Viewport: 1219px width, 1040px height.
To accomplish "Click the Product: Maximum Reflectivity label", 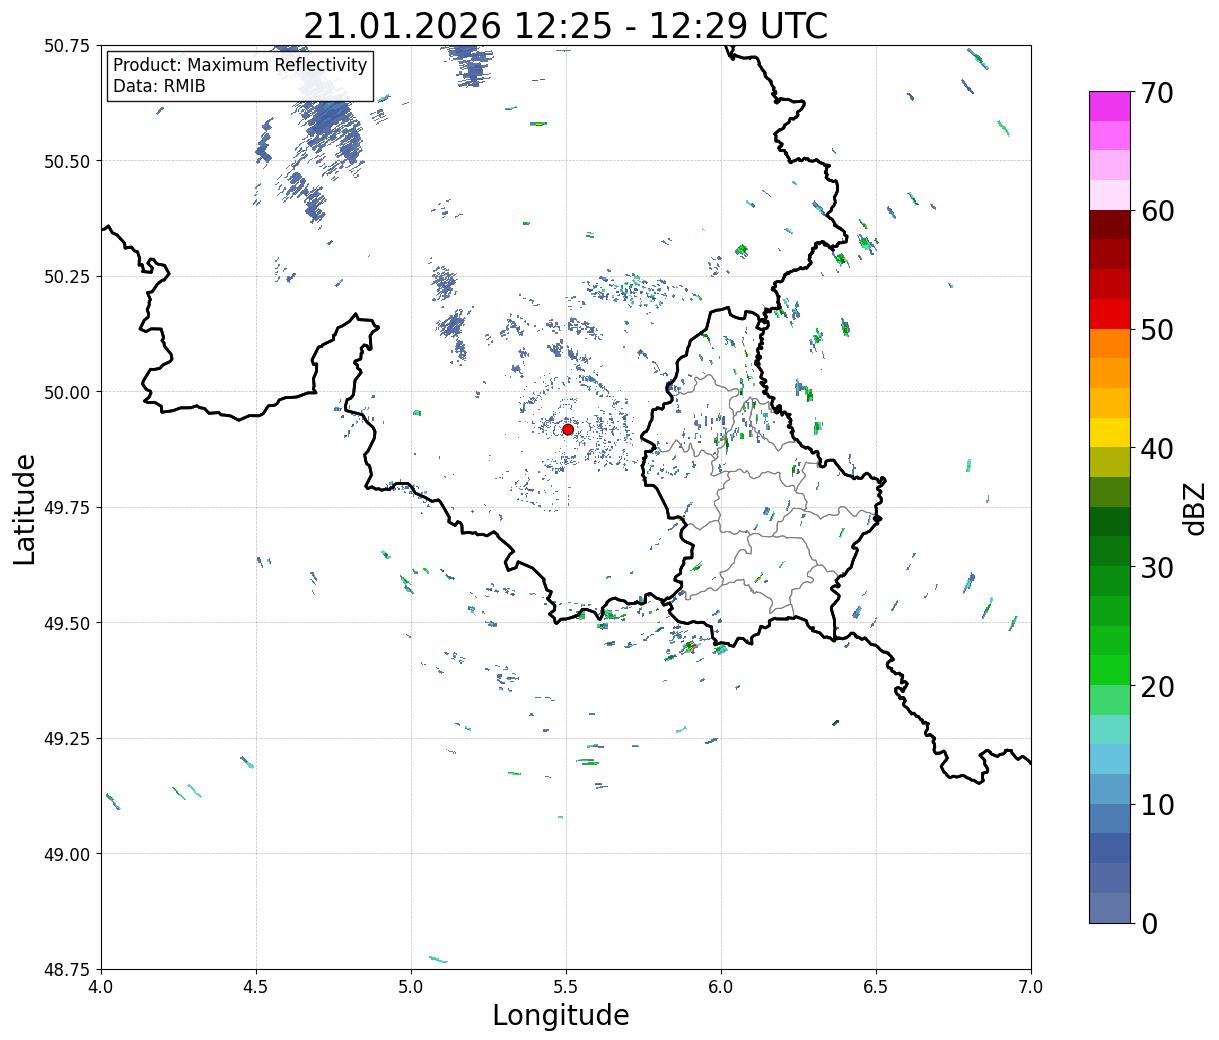I will click(x=240, y=65).
